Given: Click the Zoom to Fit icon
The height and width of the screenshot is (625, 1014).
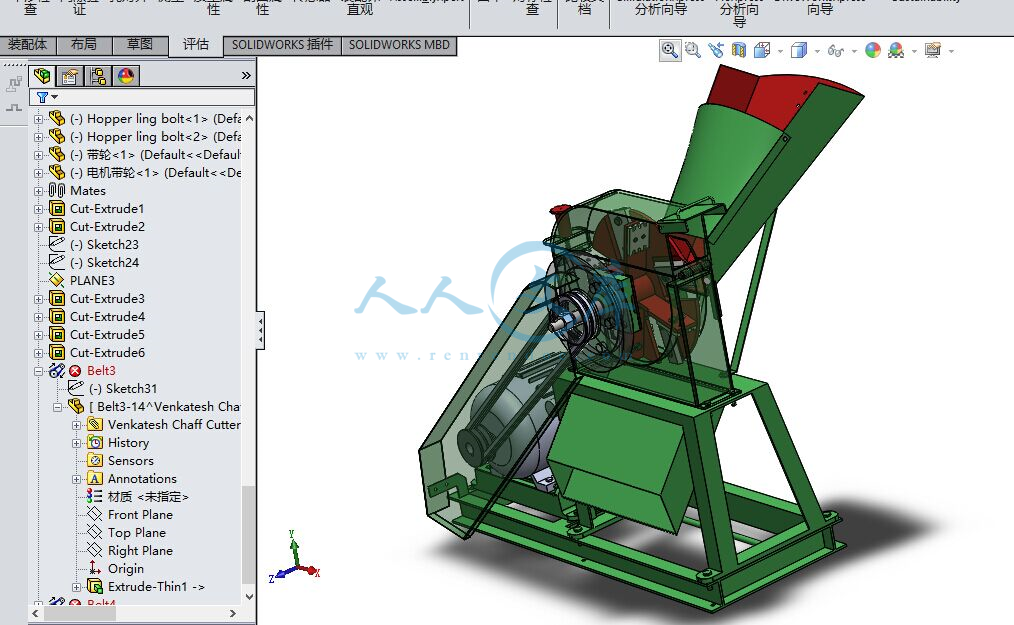Looking at the screenshot, I should (x=670, y=50).
